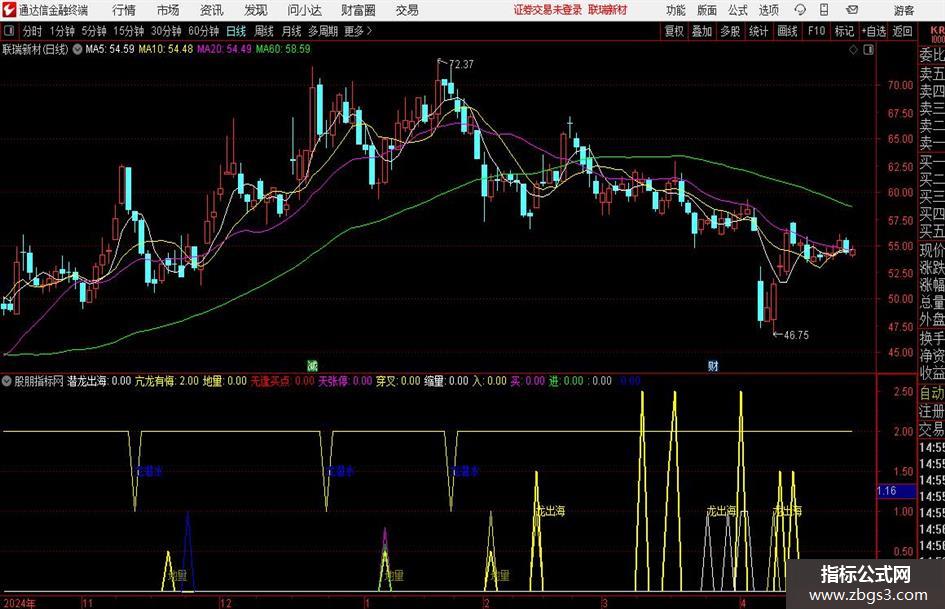
Task: Open the 资讯 menu
Action: (212, 10)
